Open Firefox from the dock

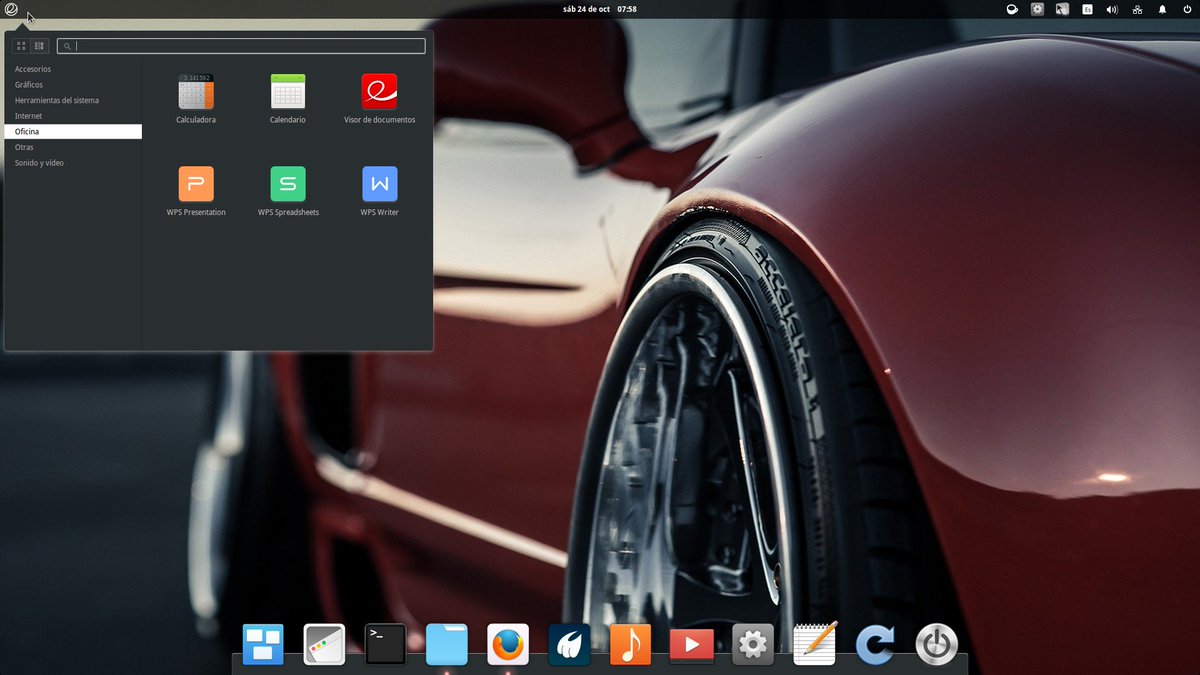(508, 644)
